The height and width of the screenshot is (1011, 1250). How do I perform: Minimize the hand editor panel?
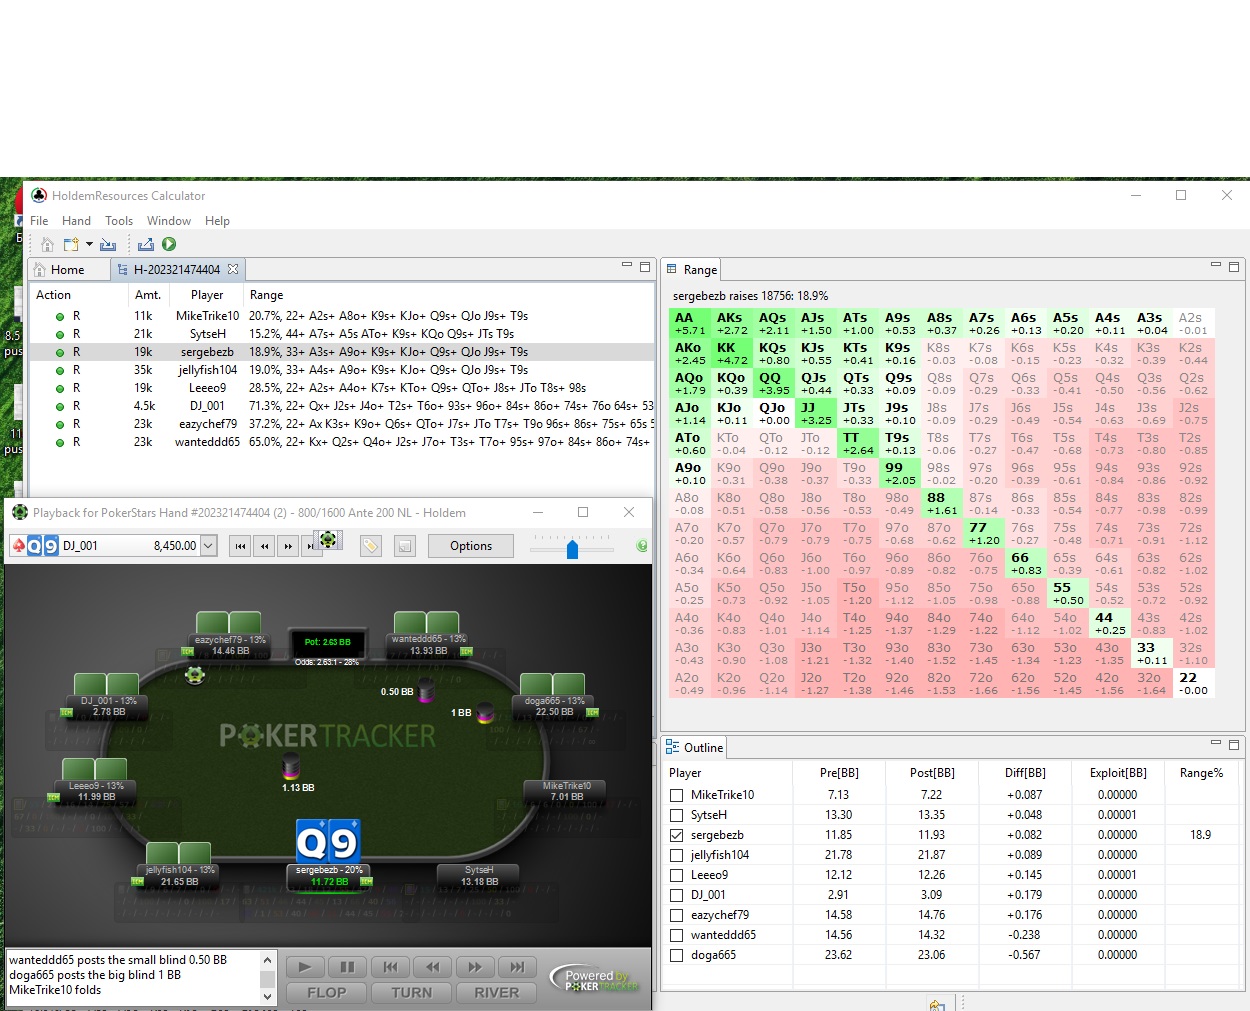[x=627, y=266]
